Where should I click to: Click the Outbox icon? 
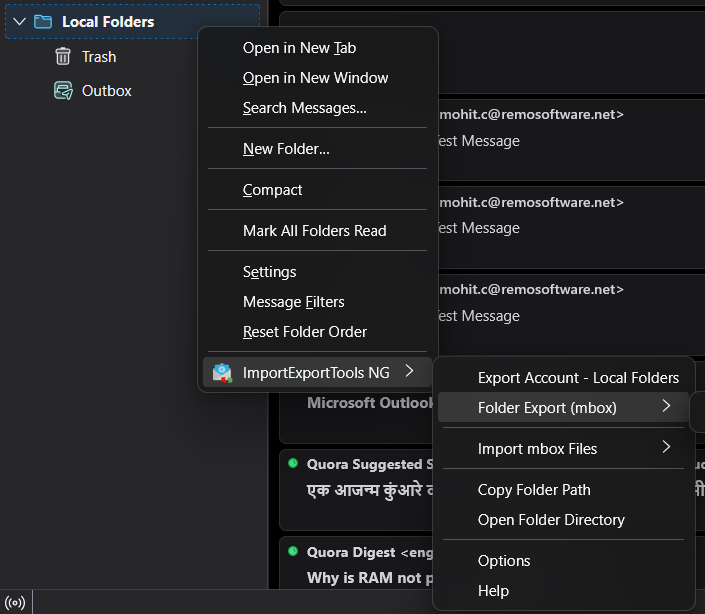[63, 91]
